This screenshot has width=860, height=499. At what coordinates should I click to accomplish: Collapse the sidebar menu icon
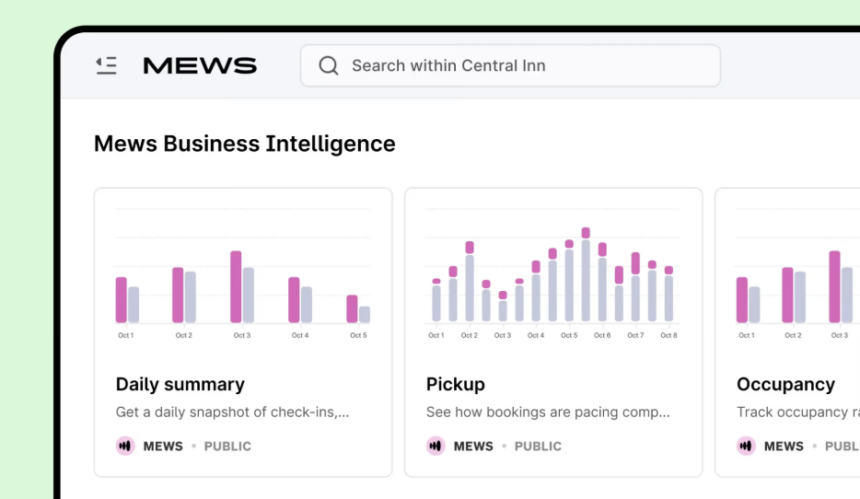pos(106,66)
